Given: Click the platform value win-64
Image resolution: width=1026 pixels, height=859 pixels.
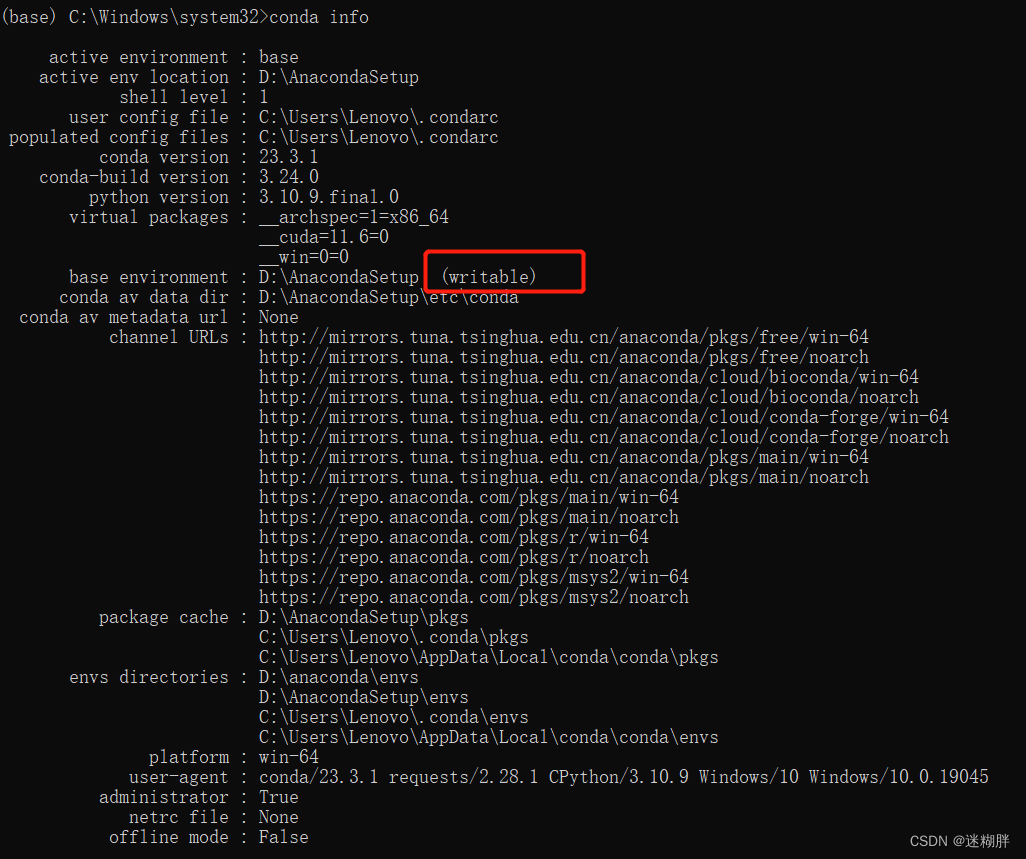Looking at the screenshot, I should [288, 757].
